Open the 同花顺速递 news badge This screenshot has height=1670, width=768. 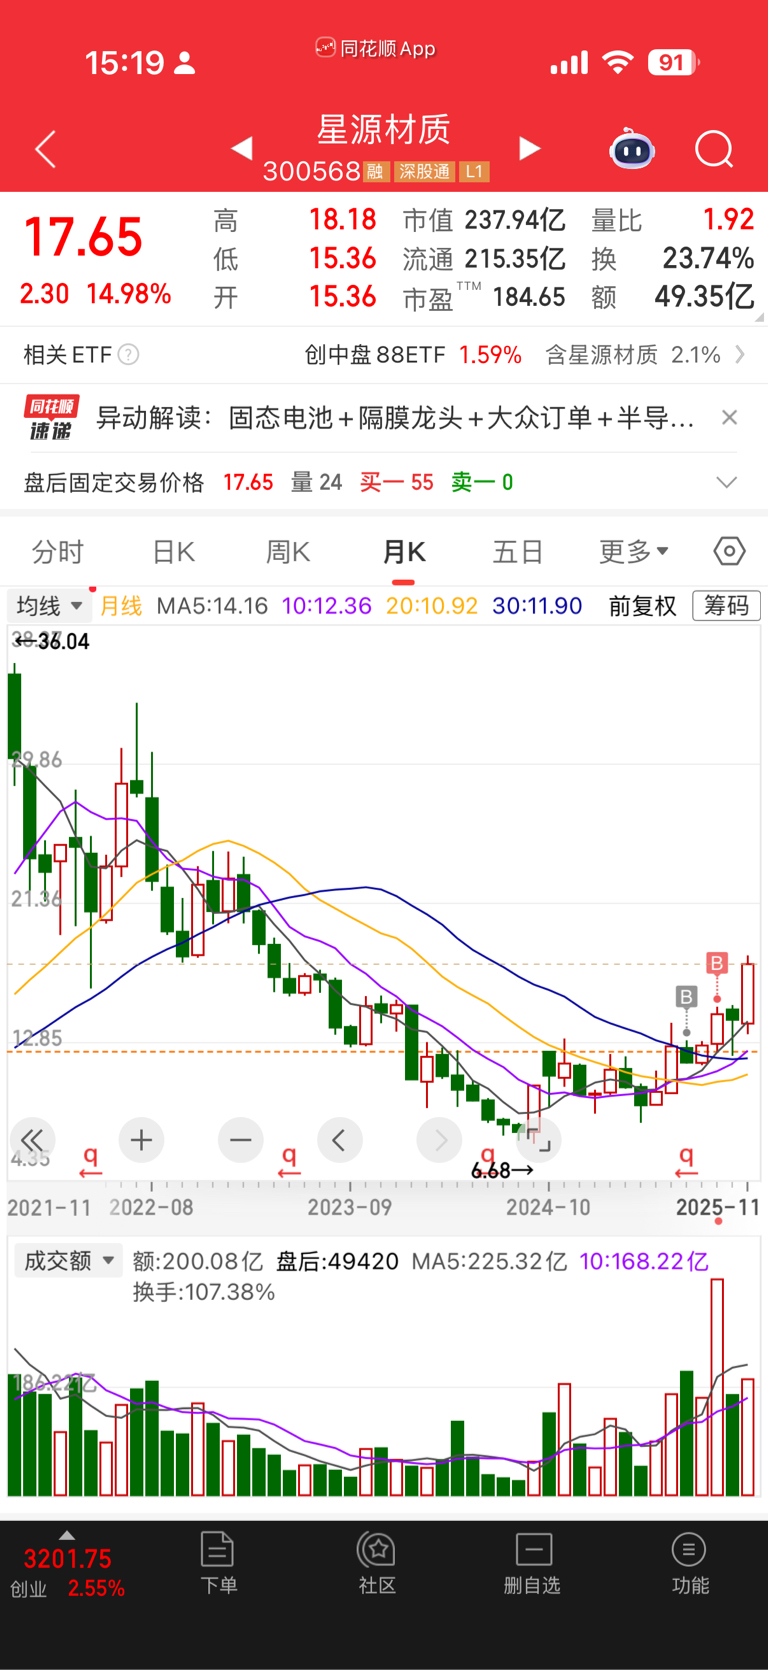point(52,418)
